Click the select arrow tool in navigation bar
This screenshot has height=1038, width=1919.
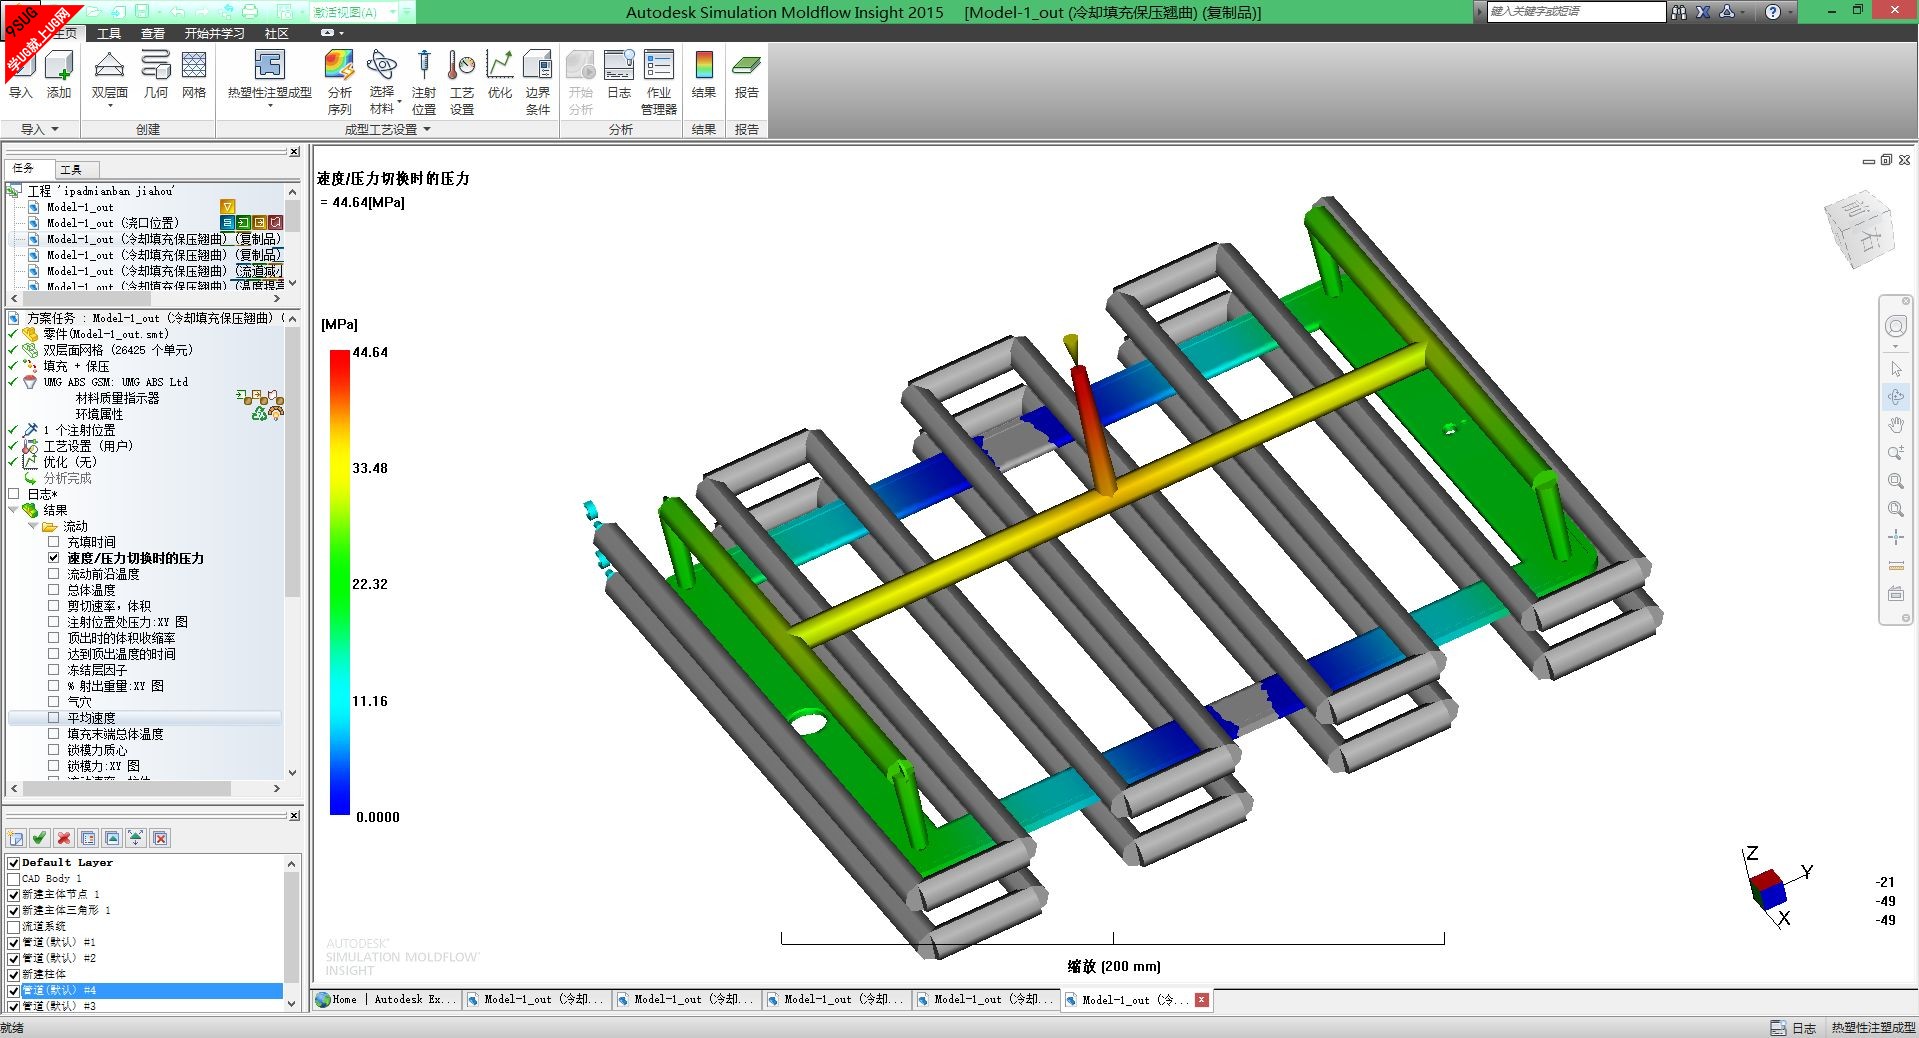1896,369
